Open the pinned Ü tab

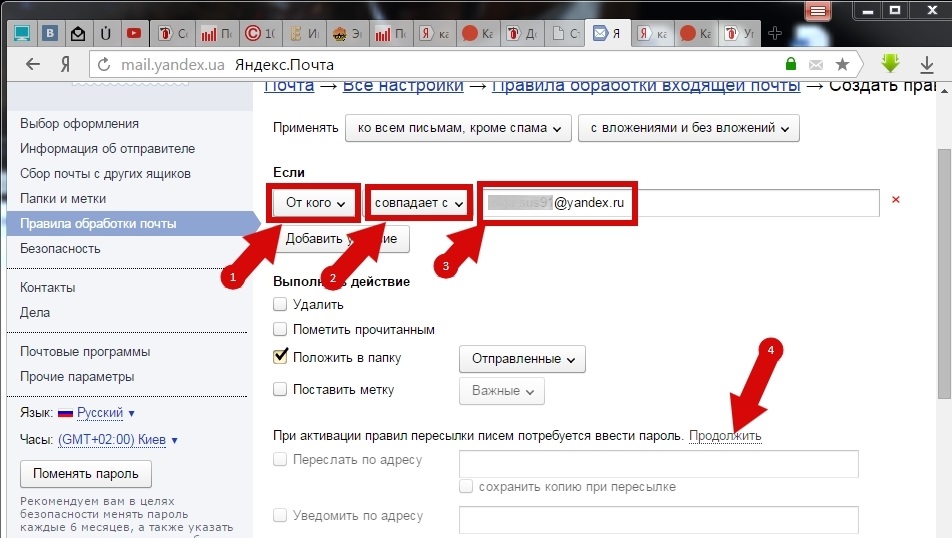pyautogui.click(x=106, y=33)
